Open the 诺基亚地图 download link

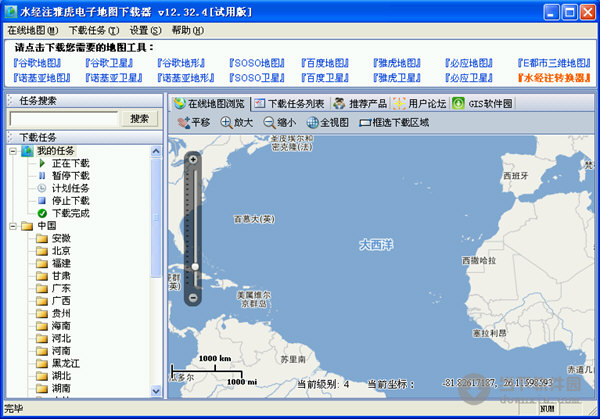pos(42,78)
